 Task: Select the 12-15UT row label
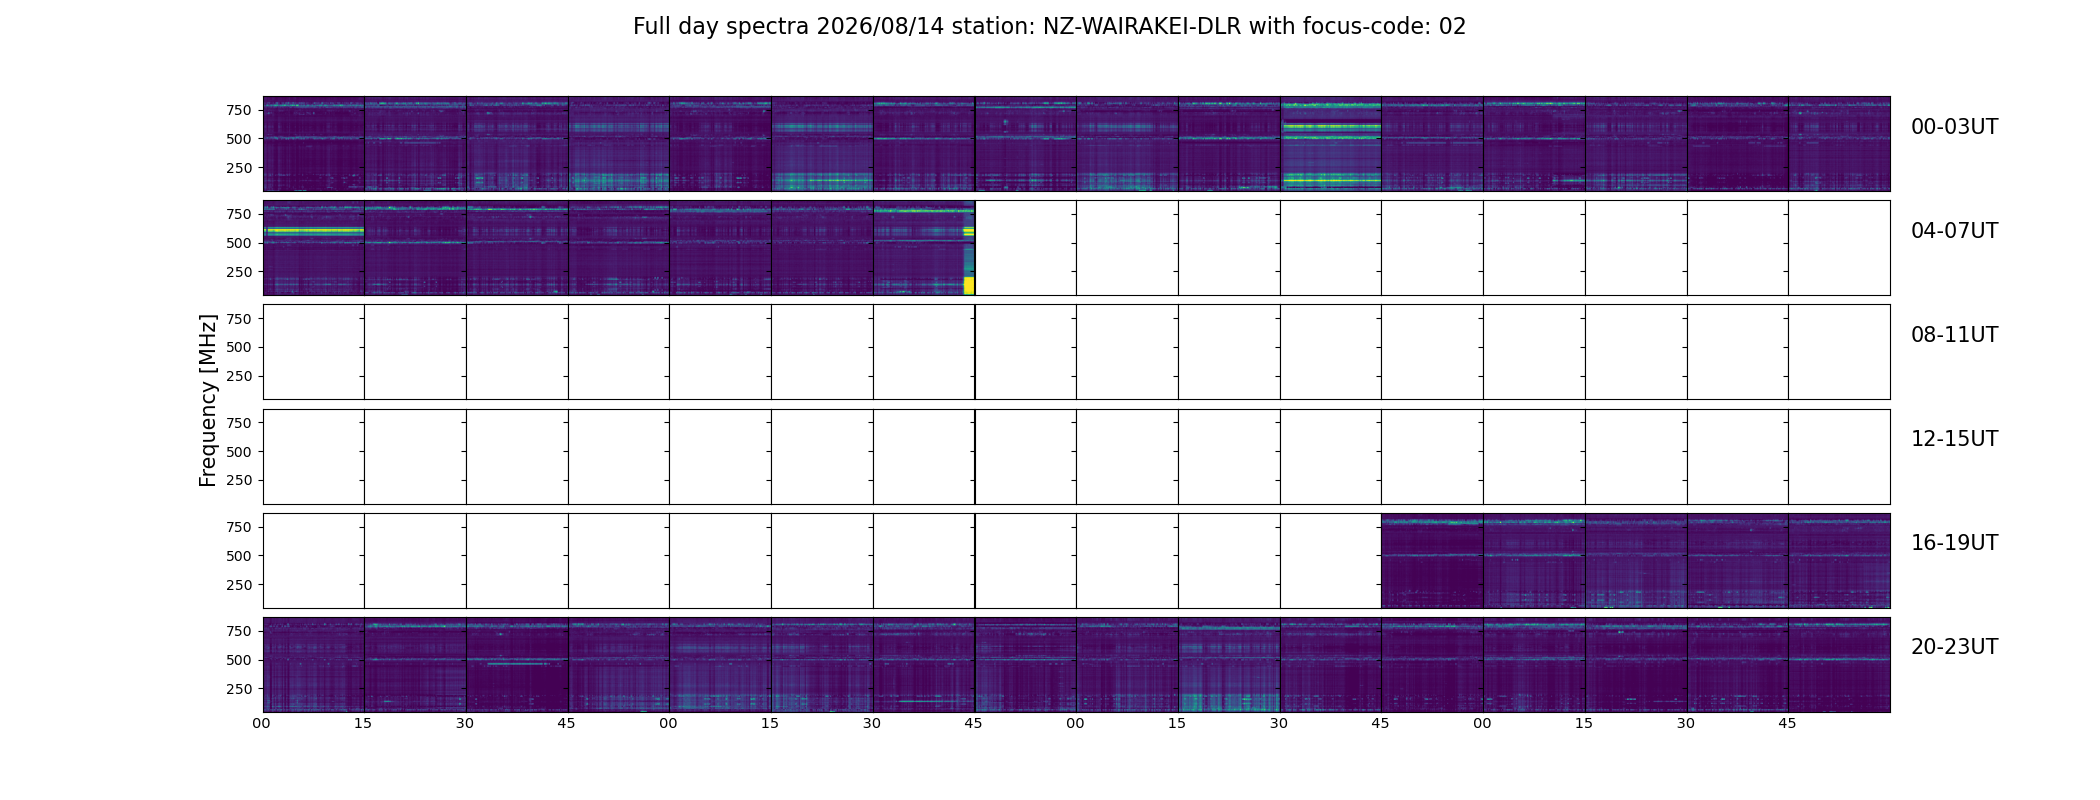(x=1954, y=439)
